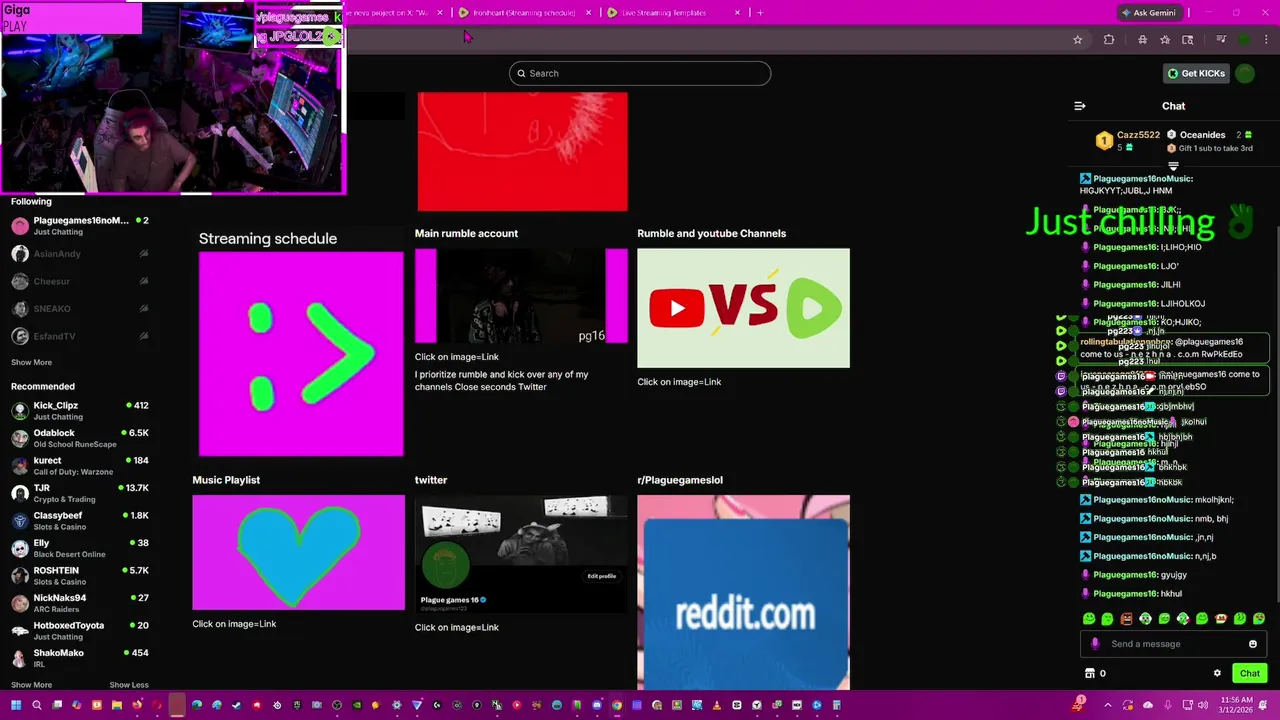This screenshot has height=720, width=1280.
Task: Click the webcam overlay in top-left
Action: pos(172,98)
